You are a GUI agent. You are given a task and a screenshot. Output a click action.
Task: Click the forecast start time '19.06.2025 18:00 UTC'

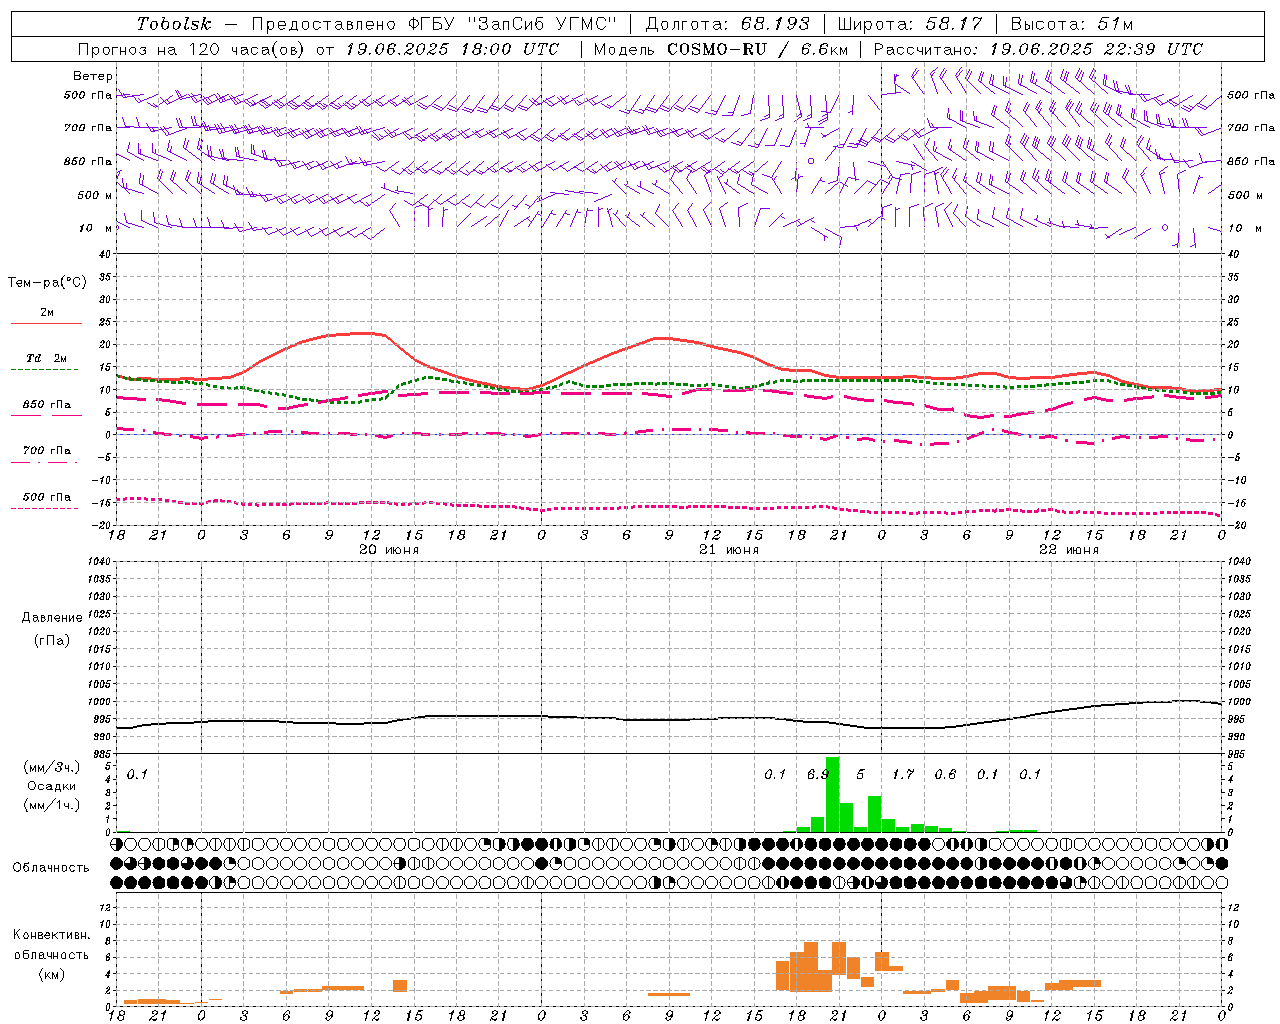tap(452, 49)
